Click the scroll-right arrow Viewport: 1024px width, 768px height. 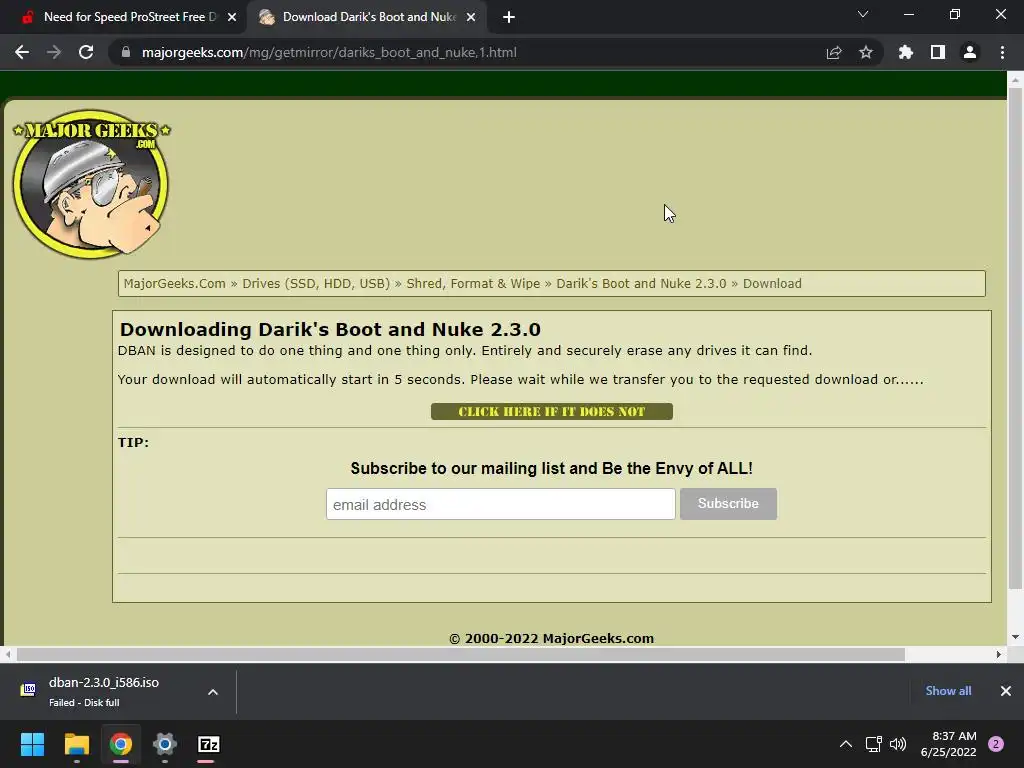coord(999,654)
